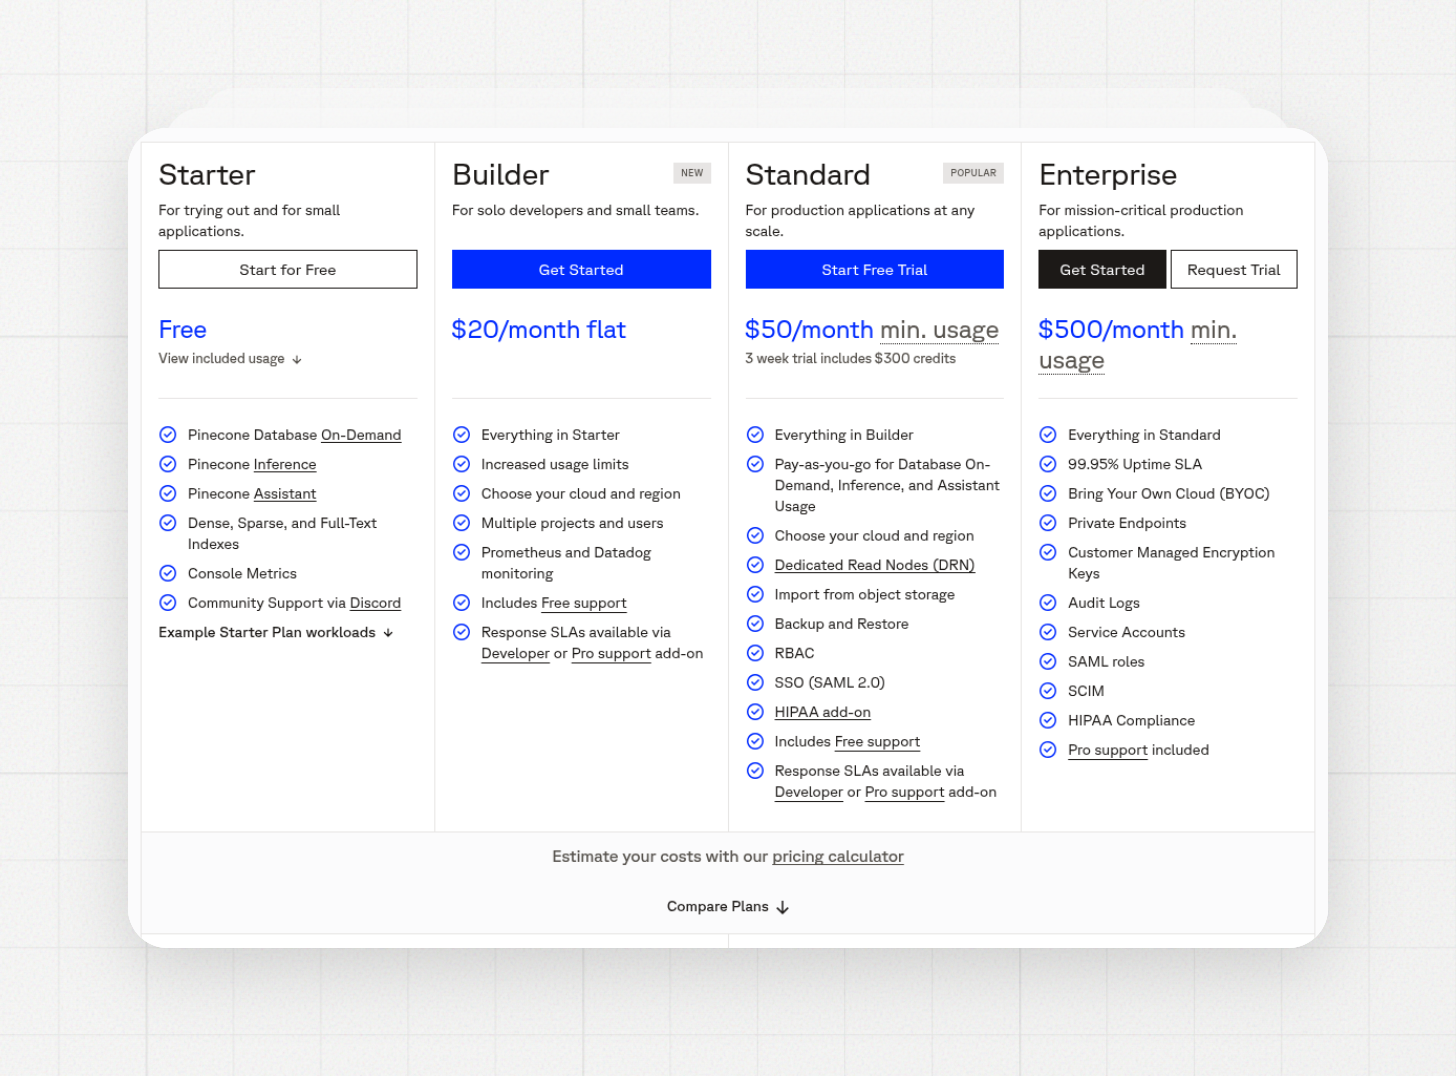This screenshot has width=1456, height=1076.
Task: Open the Pinecone Assistant link
Action: click(285, 494)
